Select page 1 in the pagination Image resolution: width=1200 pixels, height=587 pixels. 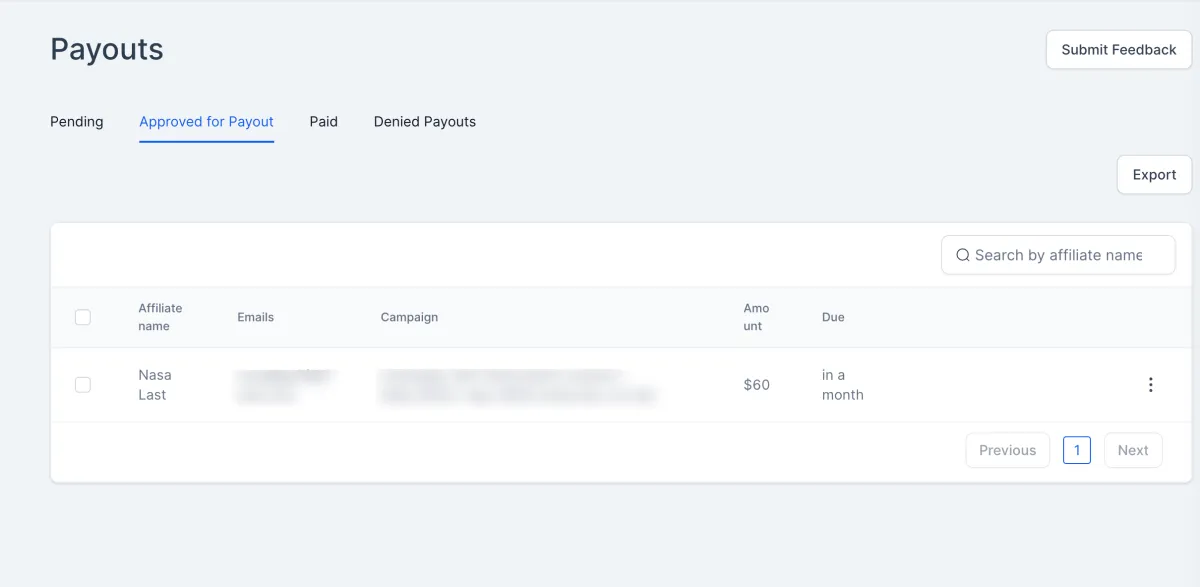[x=1076, y=450]
